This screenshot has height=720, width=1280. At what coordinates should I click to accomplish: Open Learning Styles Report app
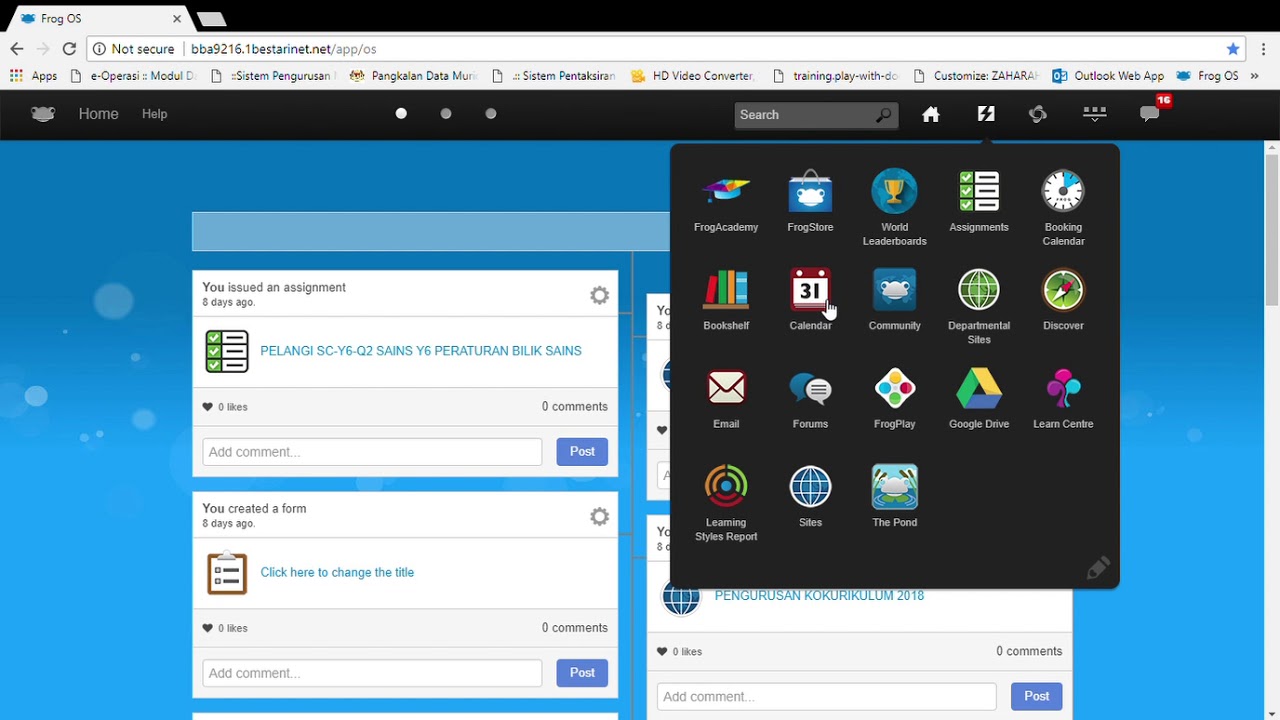(x=726, y=503)
